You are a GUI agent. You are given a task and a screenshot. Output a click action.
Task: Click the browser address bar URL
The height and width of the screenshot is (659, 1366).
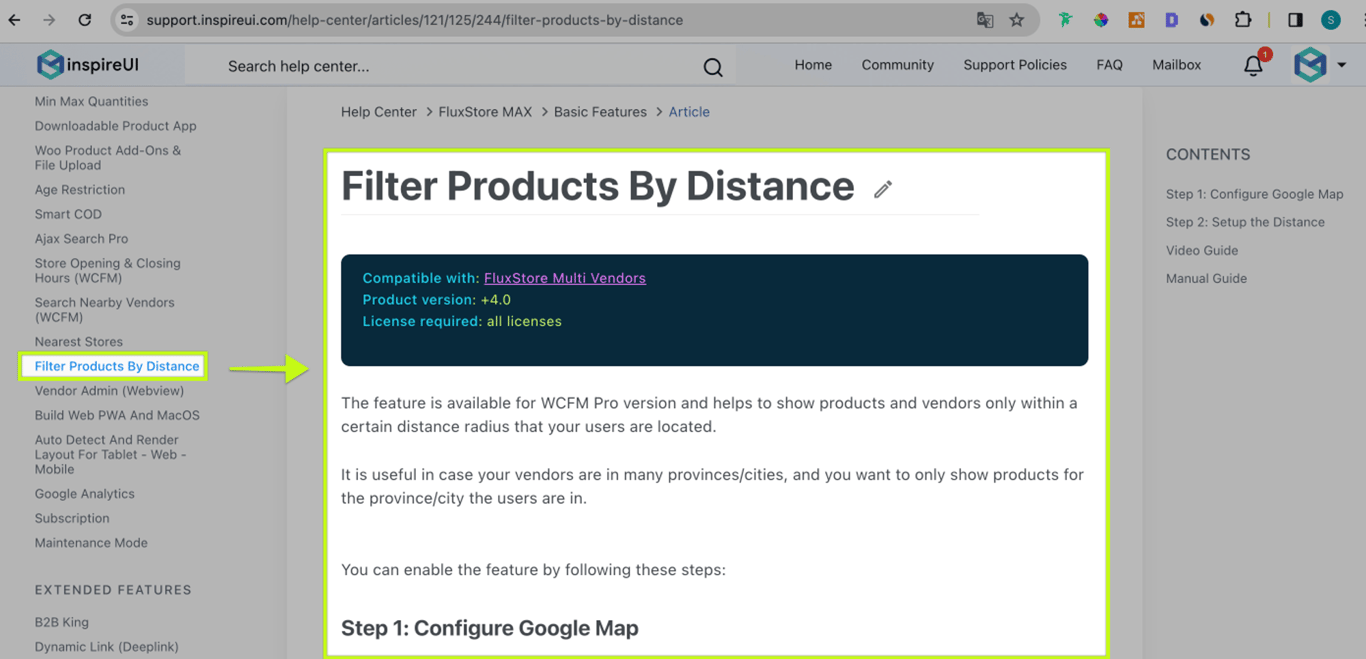[x=415, y=20]
